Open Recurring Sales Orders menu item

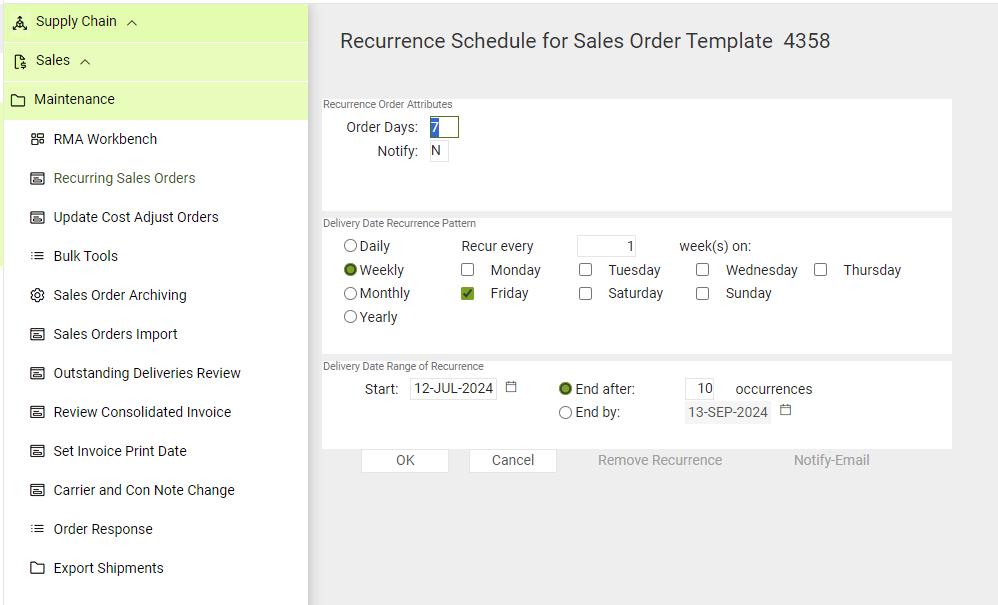tap(124, 178)
